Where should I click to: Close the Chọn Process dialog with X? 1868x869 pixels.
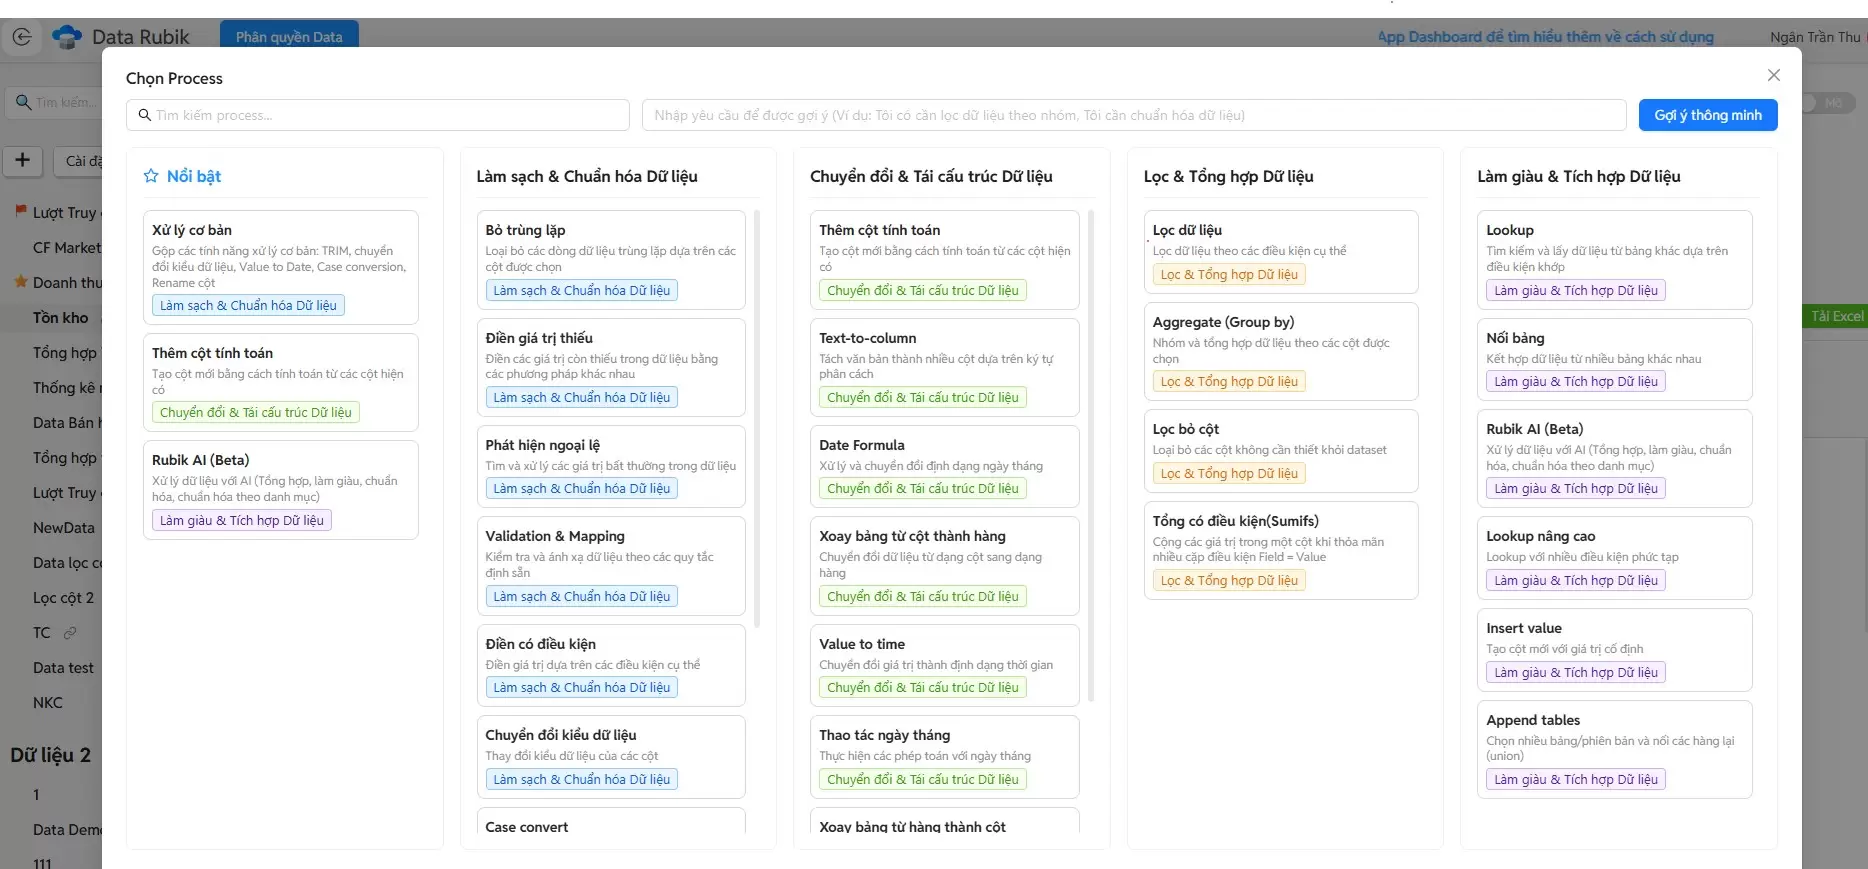point(1773,75)
